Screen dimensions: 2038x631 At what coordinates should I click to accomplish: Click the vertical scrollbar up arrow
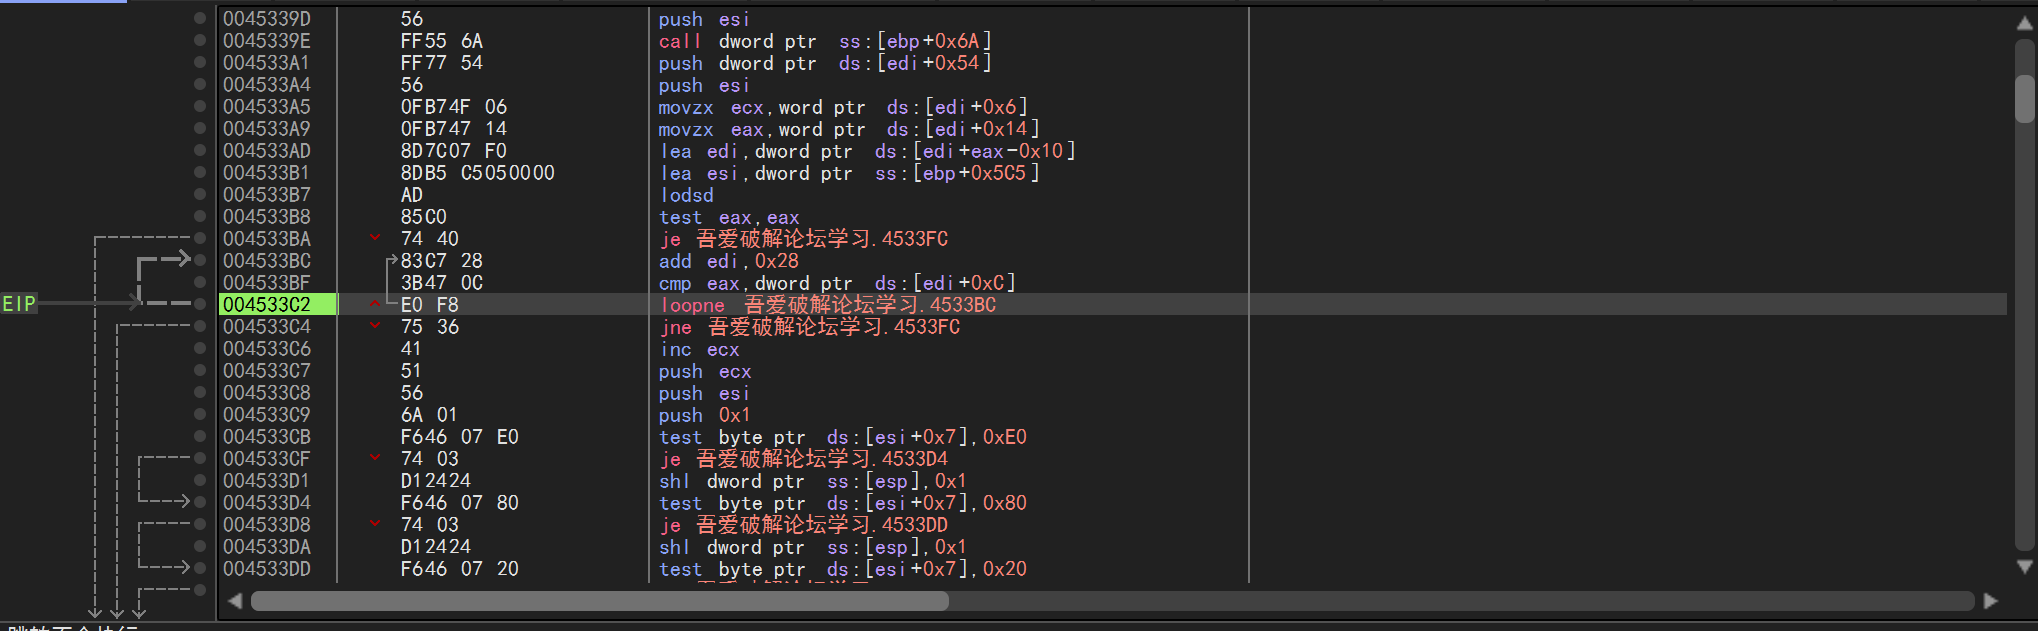pos(2024,24)
